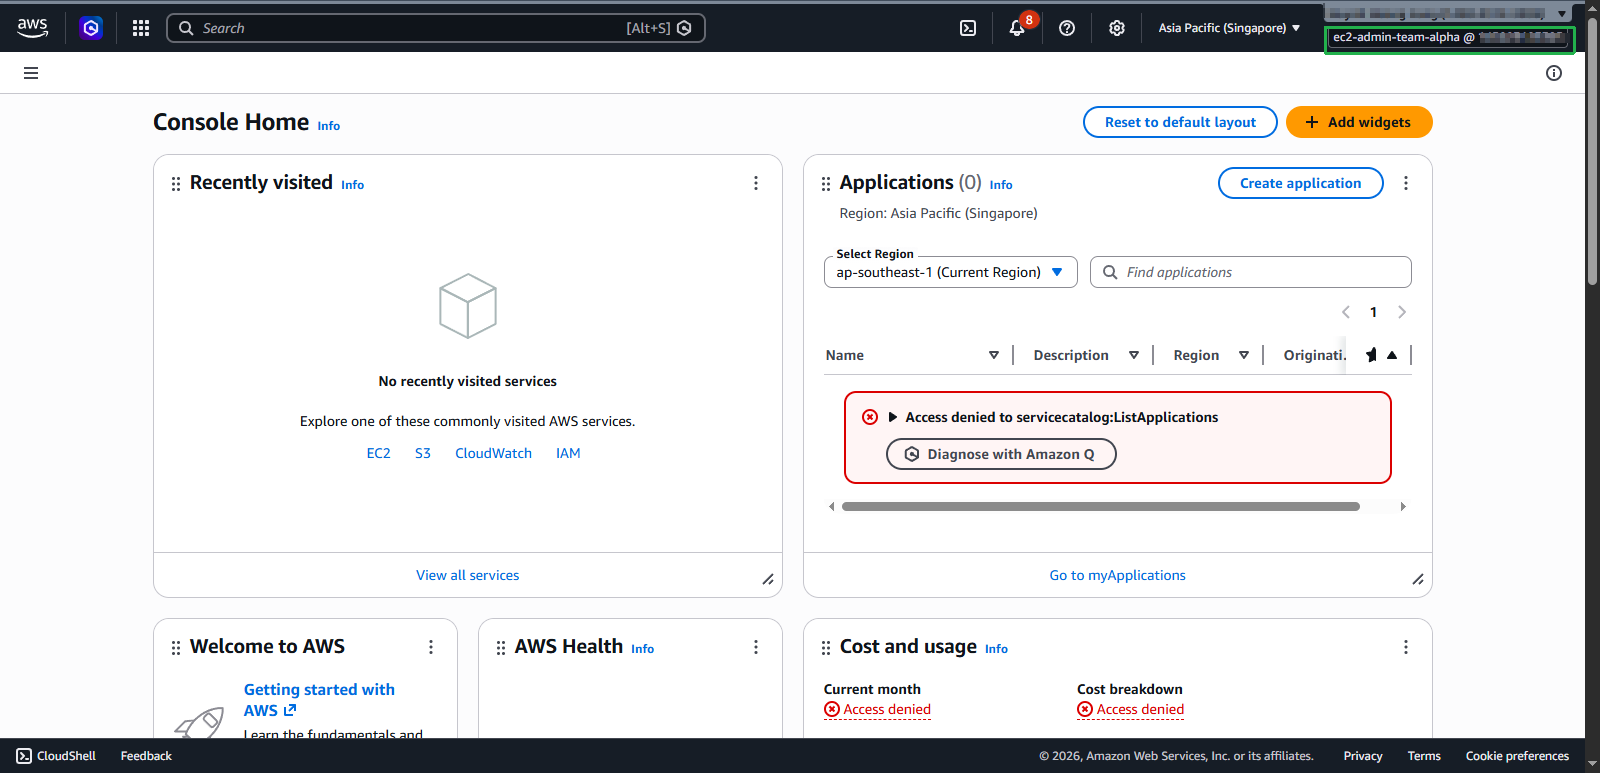Open the help question mark menu
The height and width of the screenshot is (773, 1600).
point(1067,28)
